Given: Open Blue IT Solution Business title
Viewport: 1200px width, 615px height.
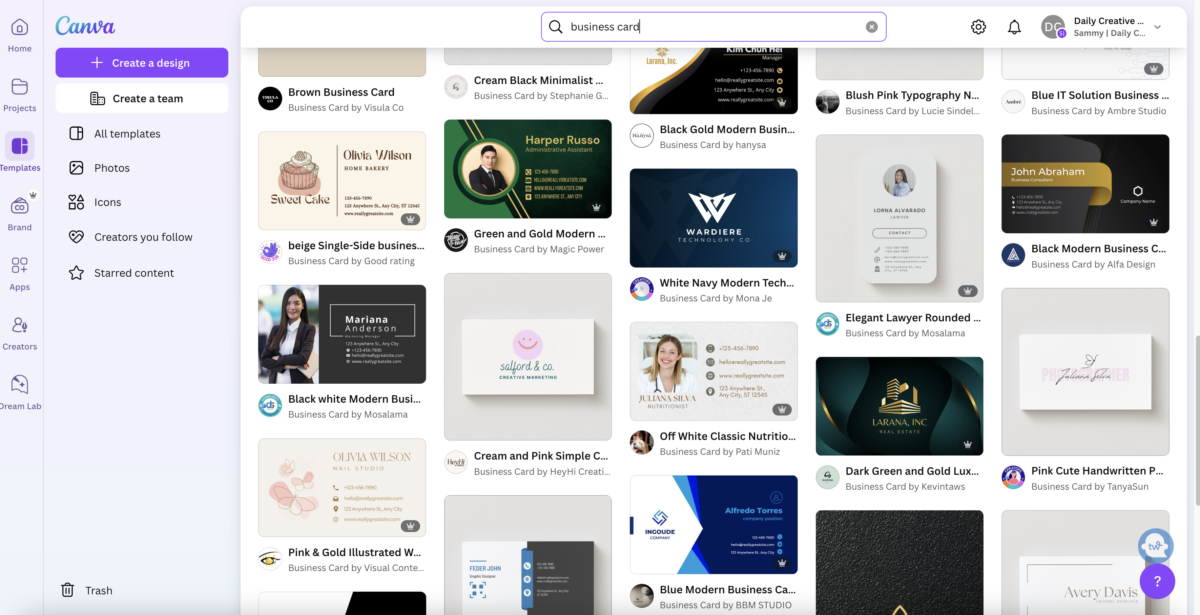Looking at the screenshot, I should [x=1098, y=95].
